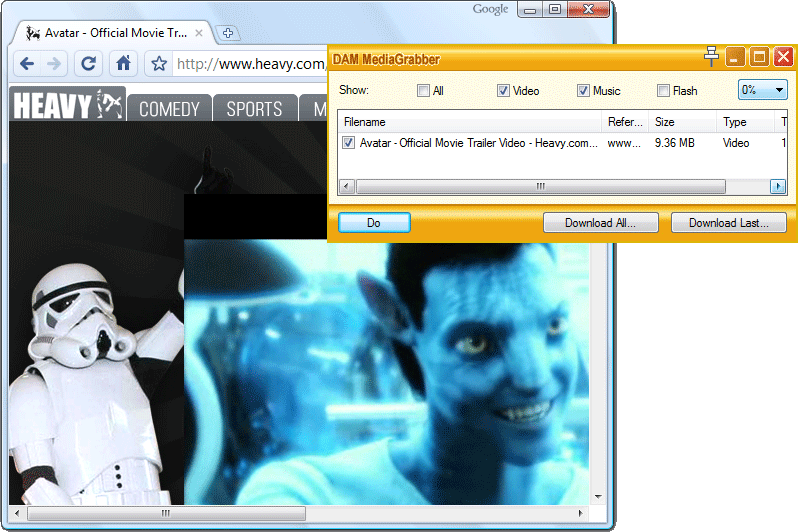Click the MediaGrabber list right scroll arrow
798x532 pixels.
click(x=778, y=186)
